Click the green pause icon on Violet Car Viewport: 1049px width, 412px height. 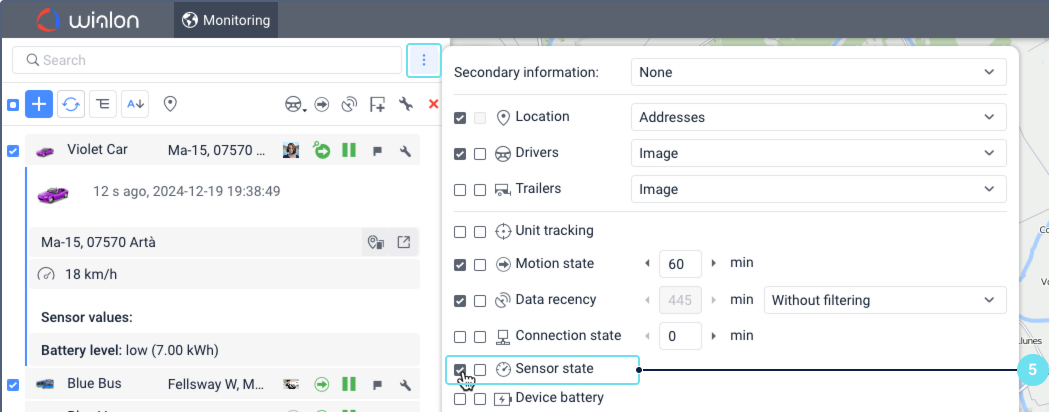[x=349, y=151]
